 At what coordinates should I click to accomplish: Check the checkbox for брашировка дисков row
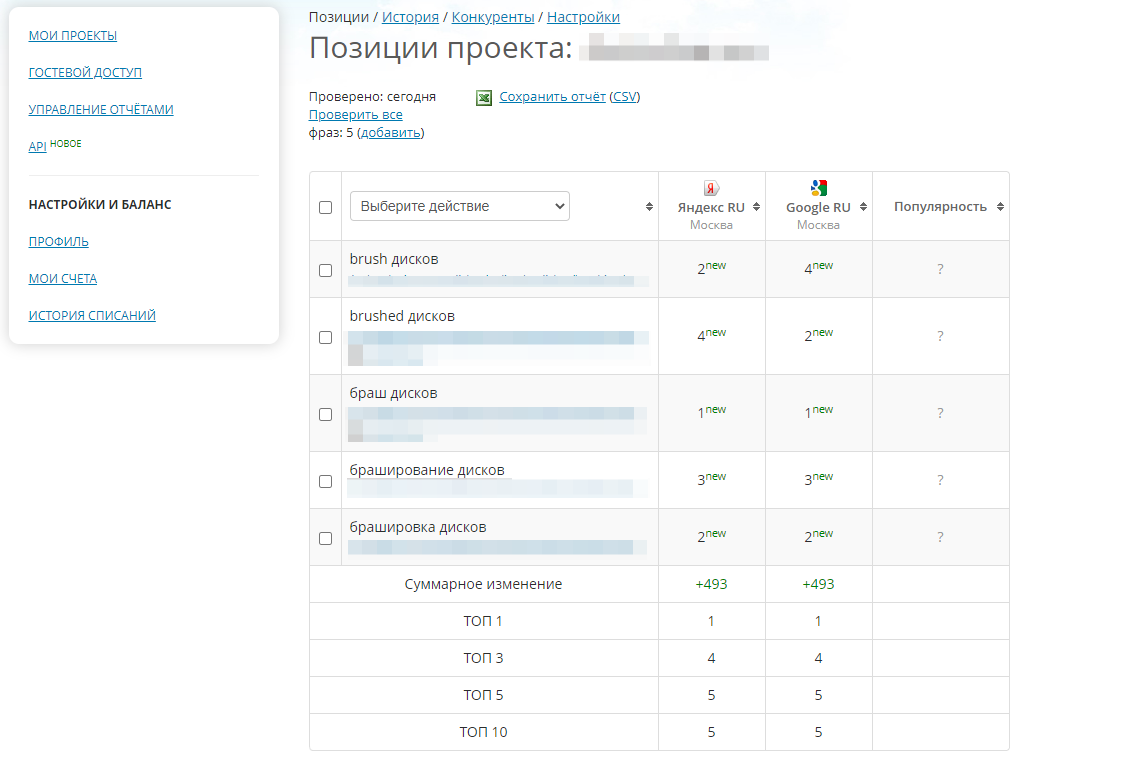(x=325, y=538)
